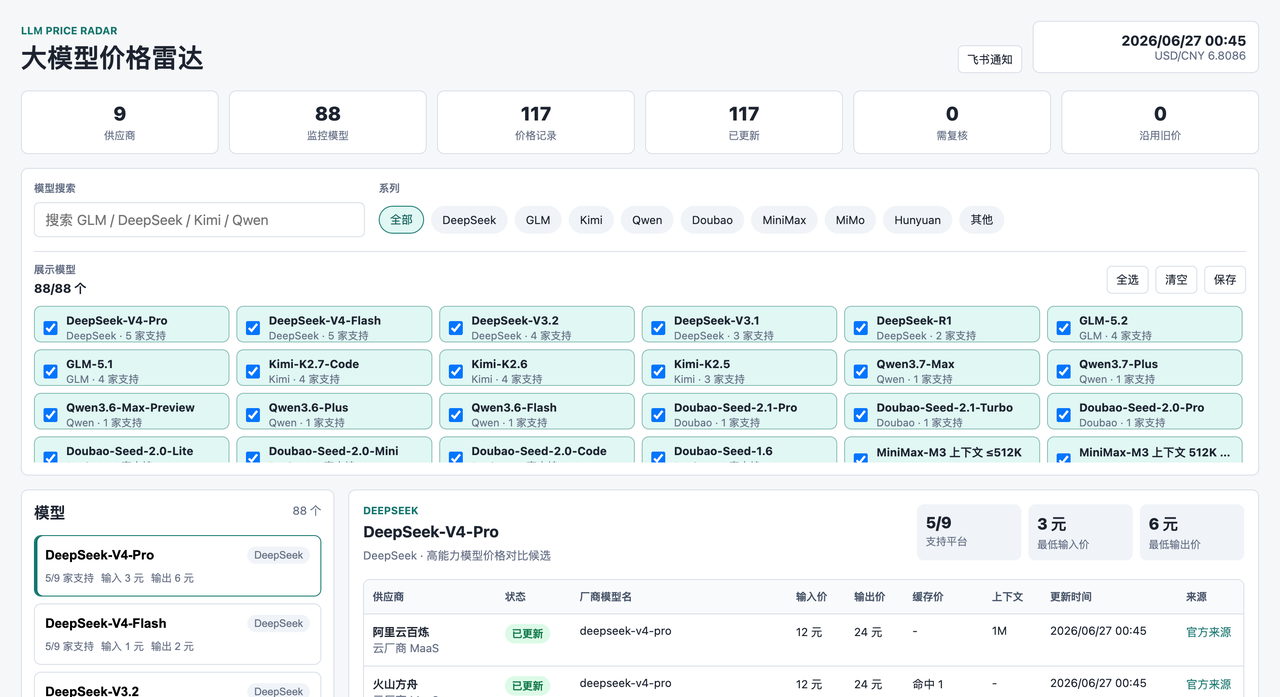Uncheck the Kimi-K2.6 checkbox
Screen dimensions: 1280x697
tap(456, 371)
